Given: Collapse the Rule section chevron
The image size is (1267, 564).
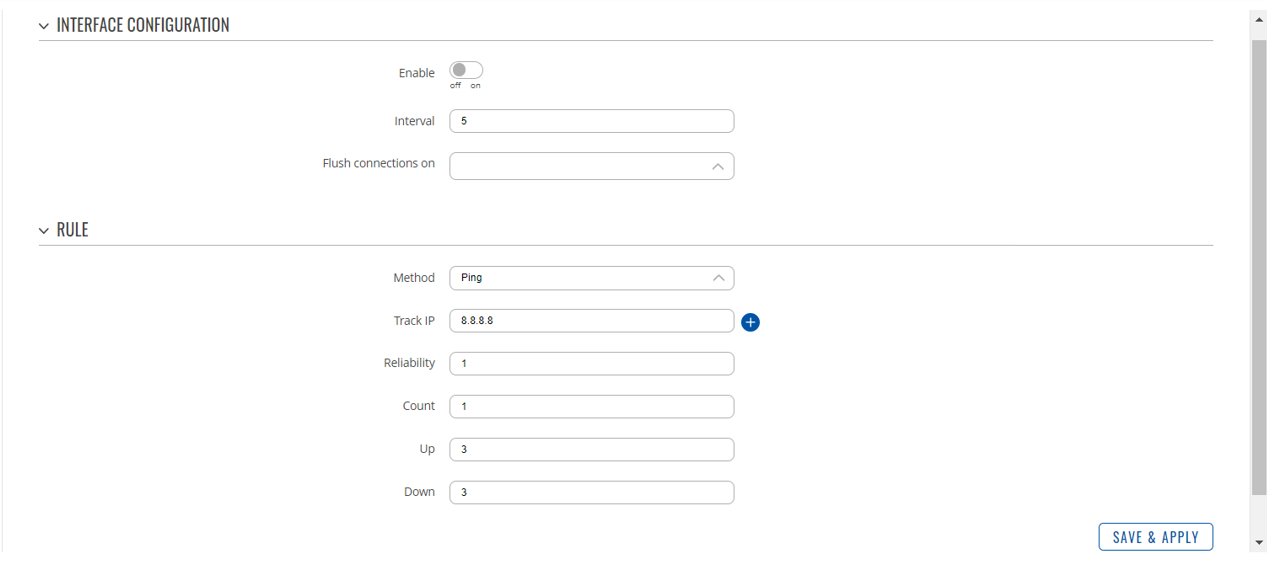Looking at the screenshot, I should click(44, 231).
